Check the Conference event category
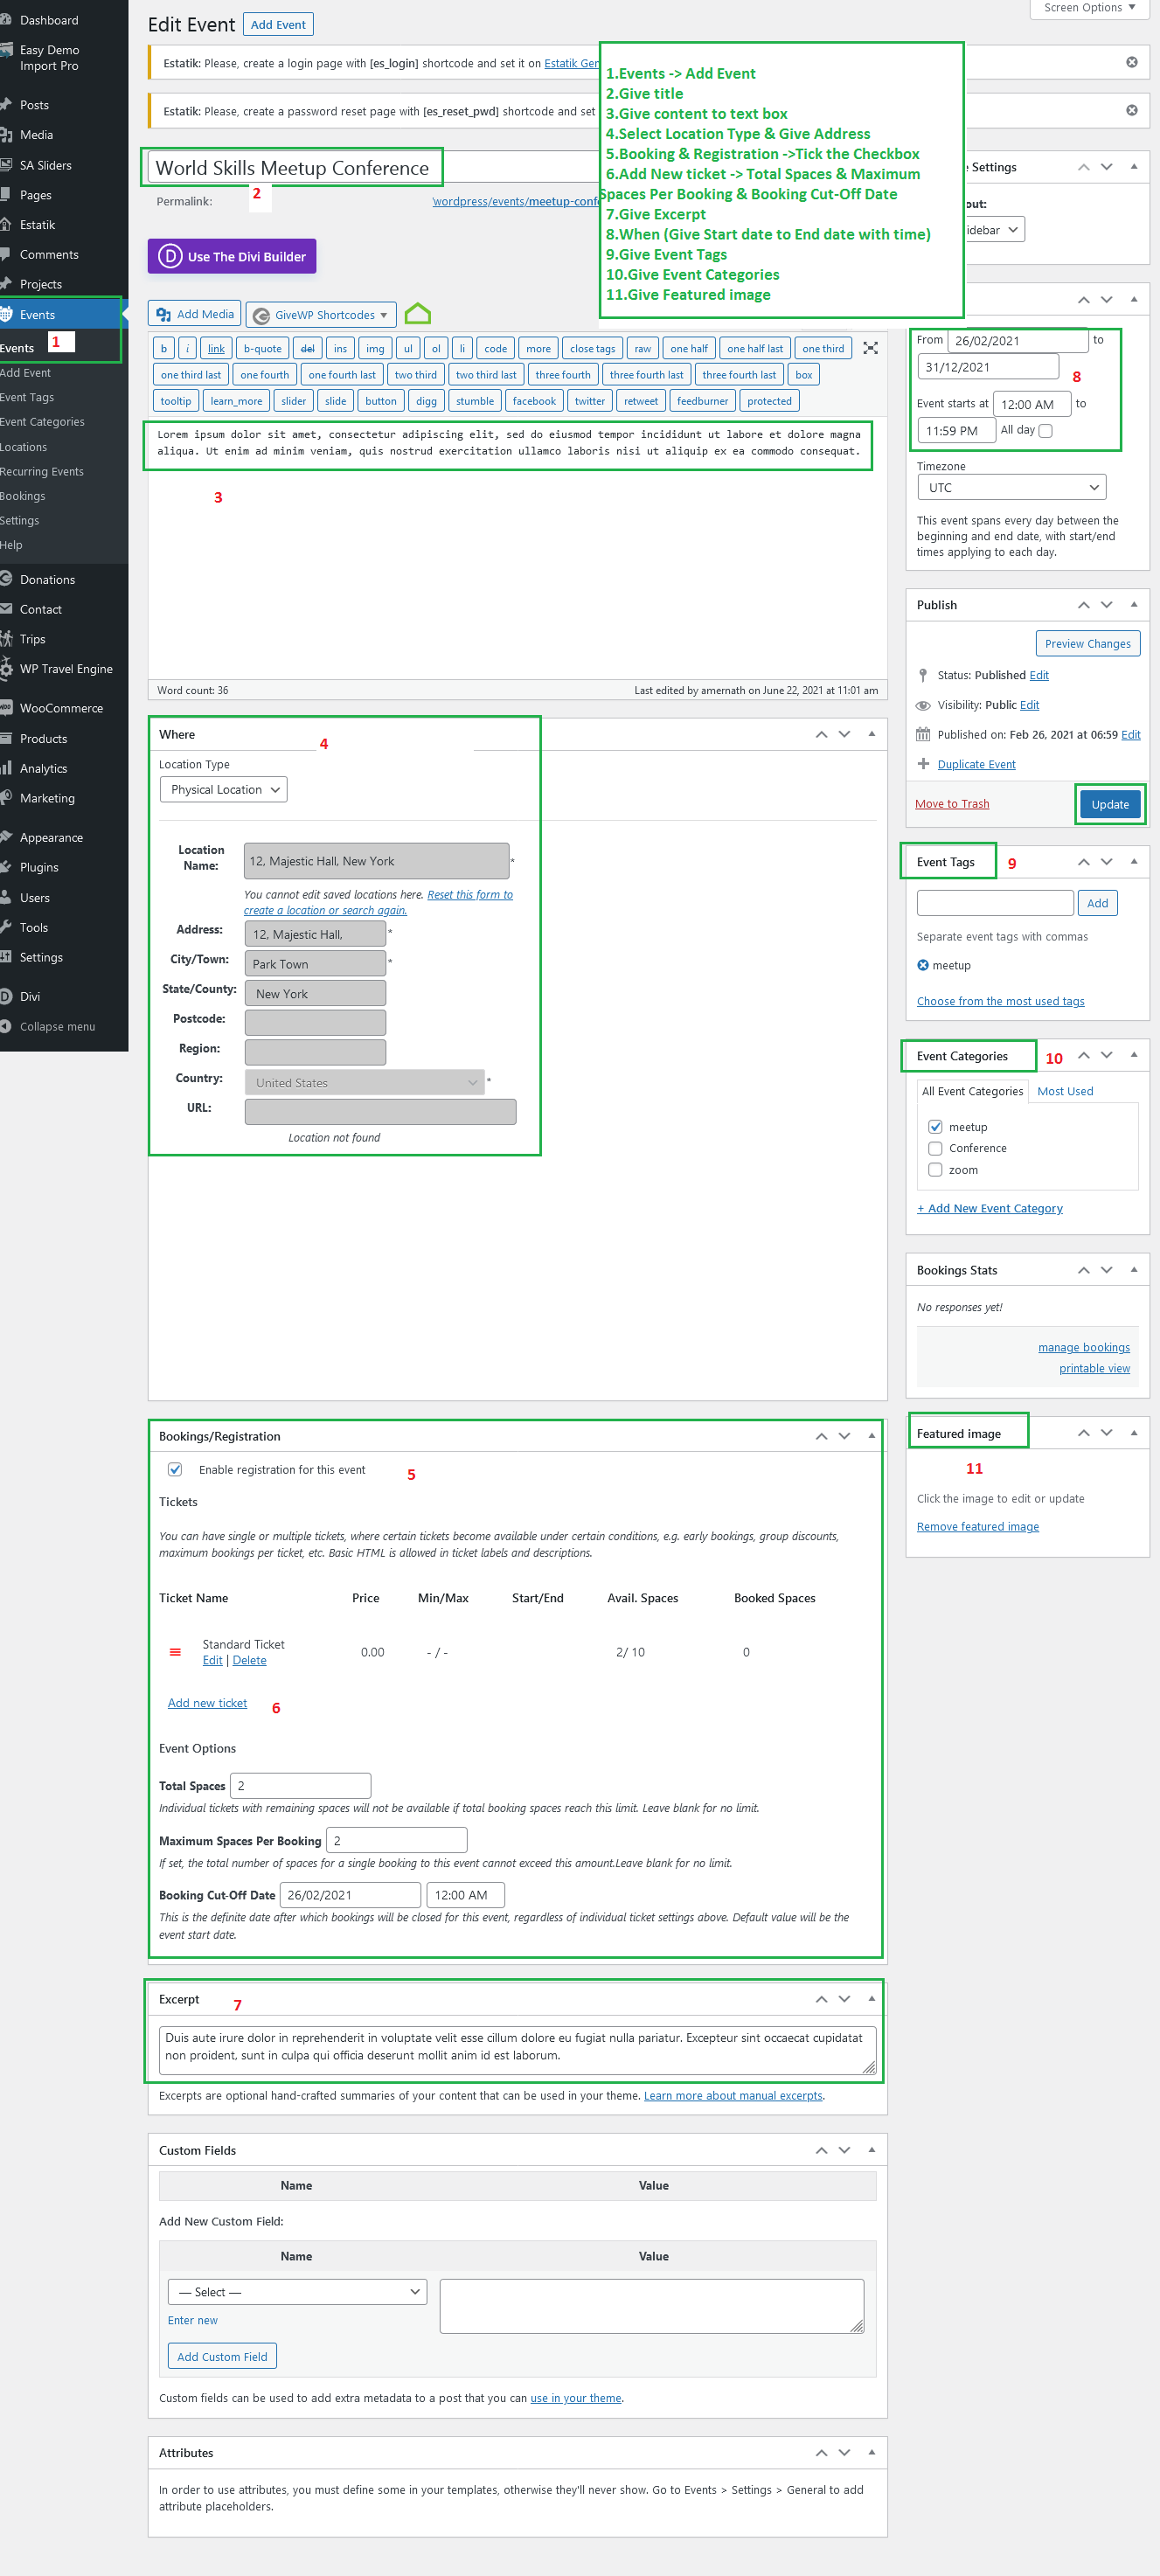Image resolution: width=1160 pixels, height=2576 pixels. 935,1148
